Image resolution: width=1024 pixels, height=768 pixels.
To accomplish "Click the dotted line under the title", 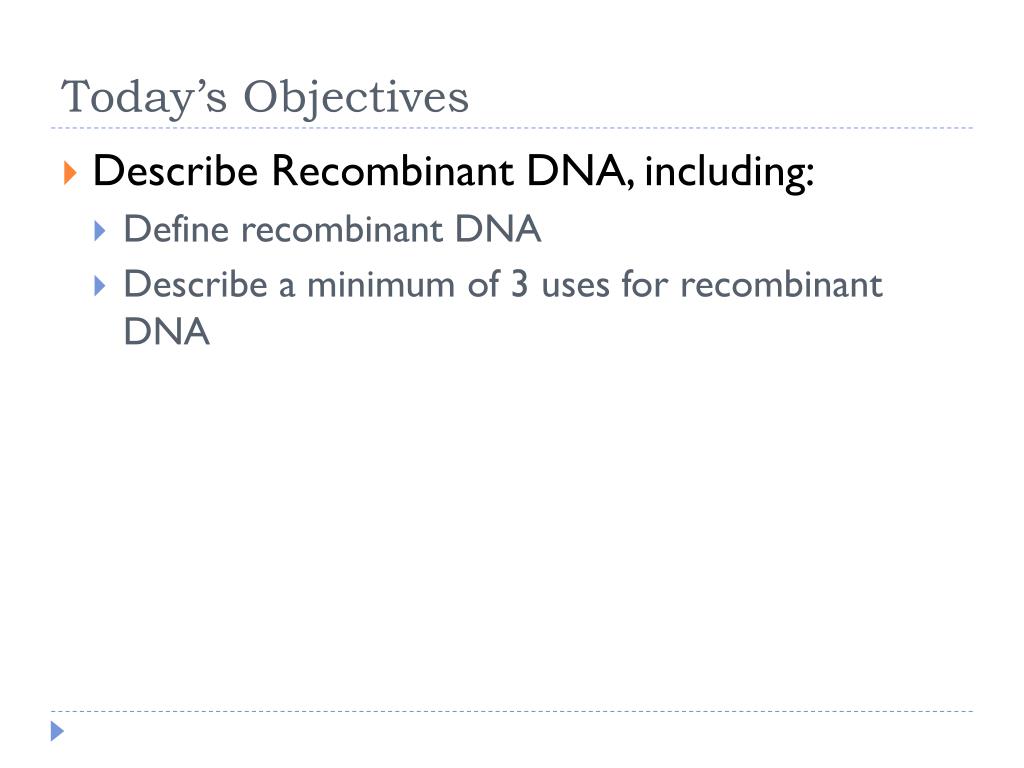I will pos(512,128).
